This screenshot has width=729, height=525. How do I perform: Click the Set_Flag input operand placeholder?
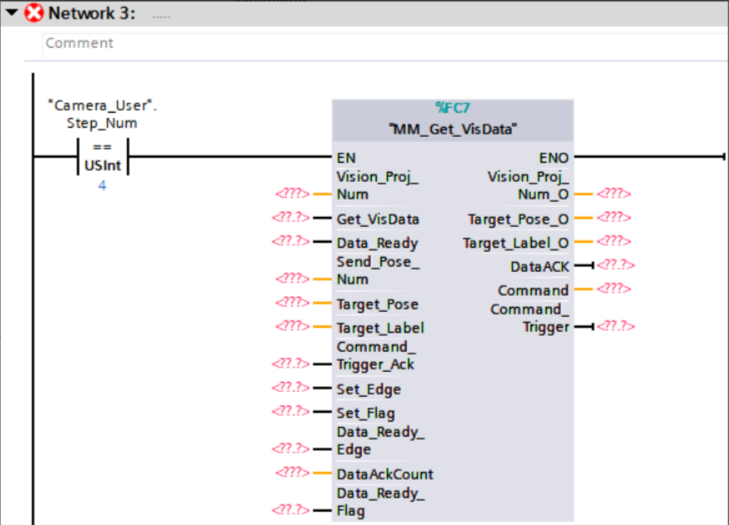click(x=290, y=411)
